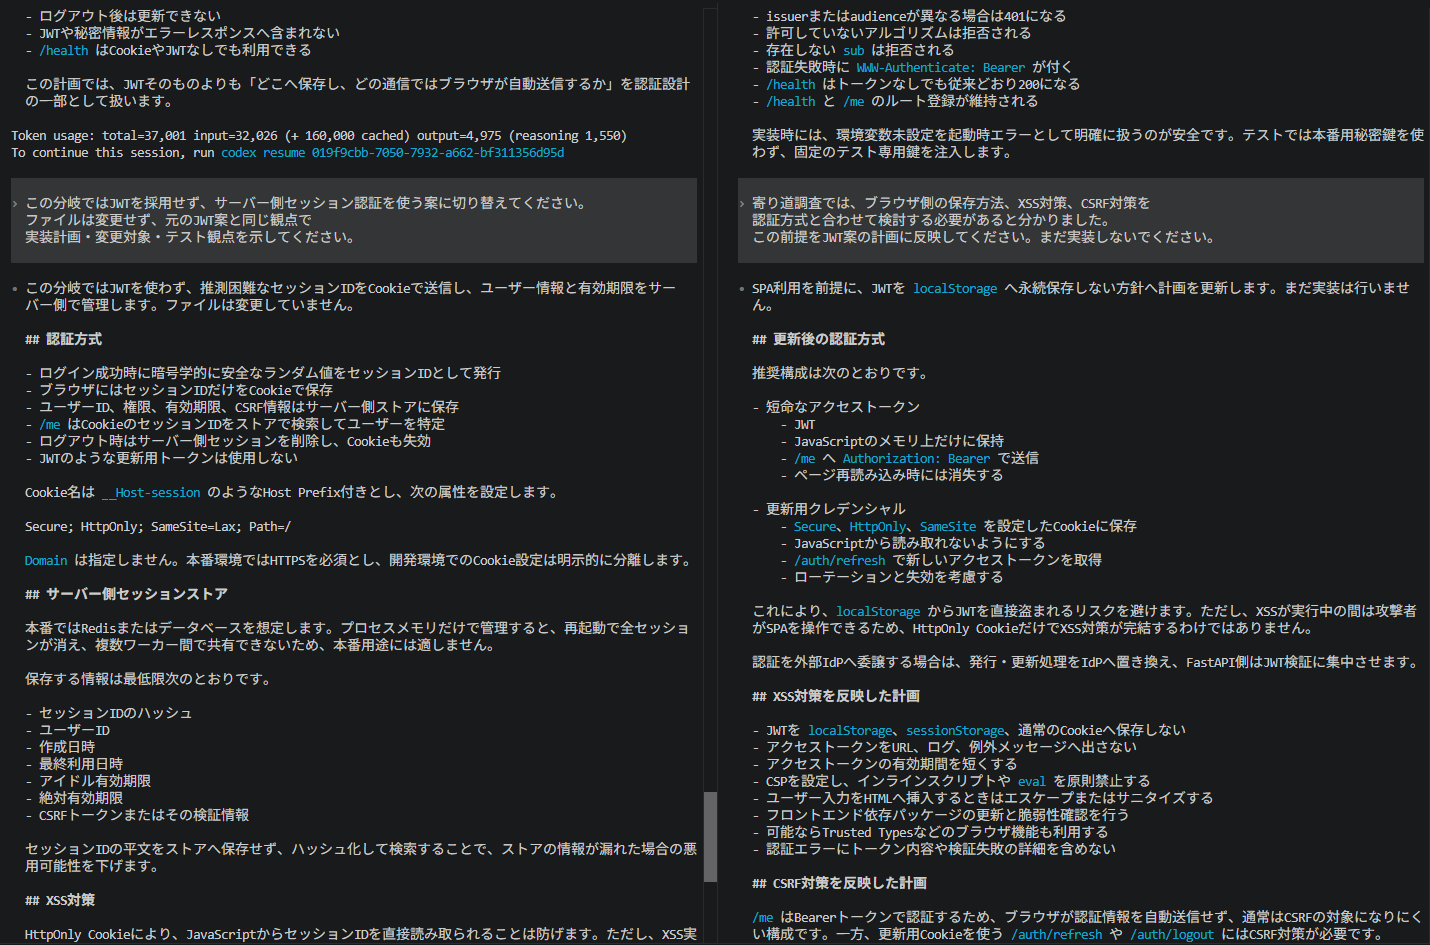The width and height of the screenshot is (1430, 945).
Task: Click 'sub' in the '存在しない sub は拒否される' row
Action: click(x=853, y=51)
